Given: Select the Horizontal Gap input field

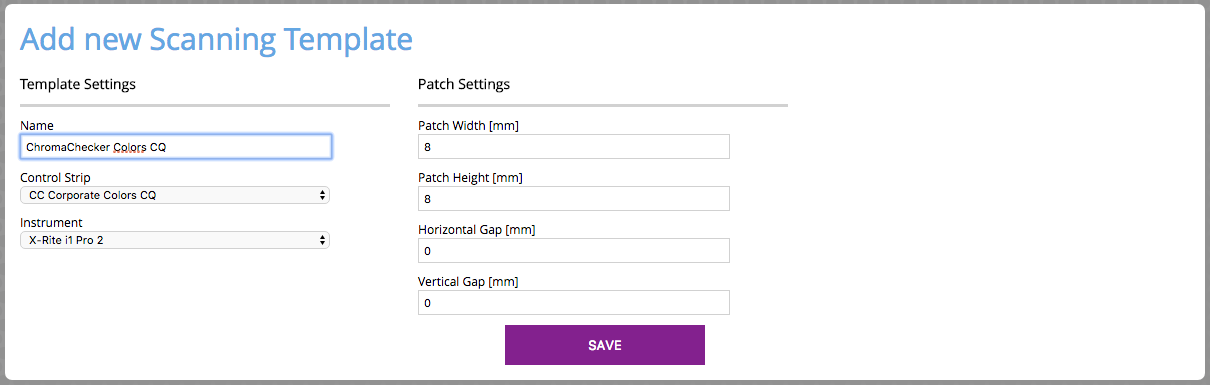Looking at the screenshot, I should 574,251.
